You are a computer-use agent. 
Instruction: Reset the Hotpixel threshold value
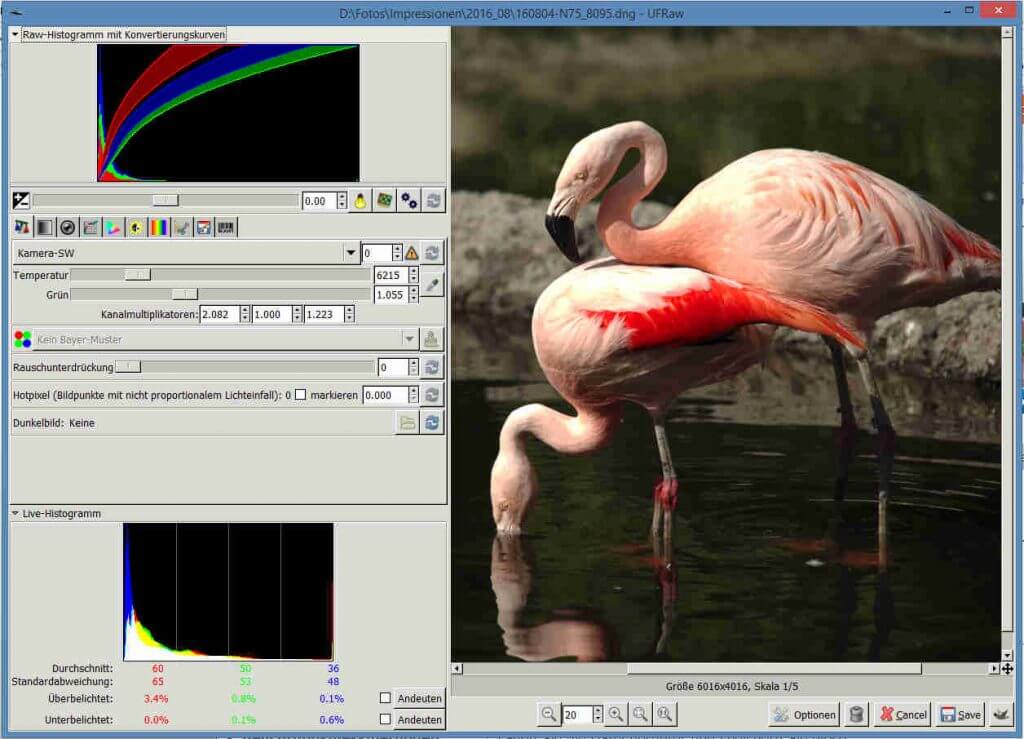(x=432, y=395)
